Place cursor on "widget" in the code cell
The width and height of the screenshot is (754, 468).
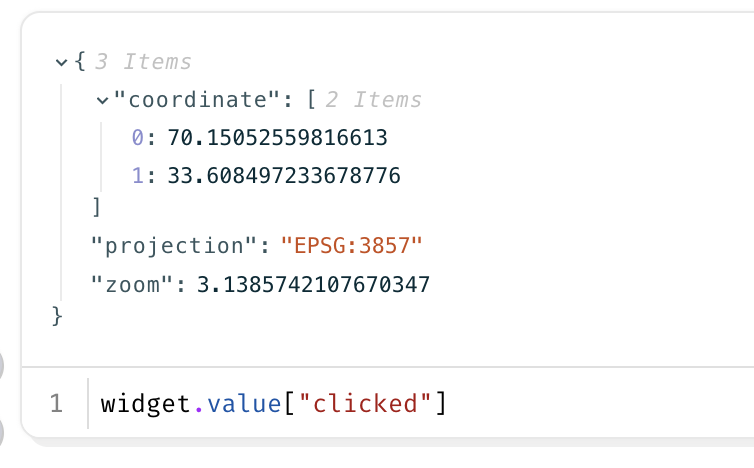(x=146, y=404)
